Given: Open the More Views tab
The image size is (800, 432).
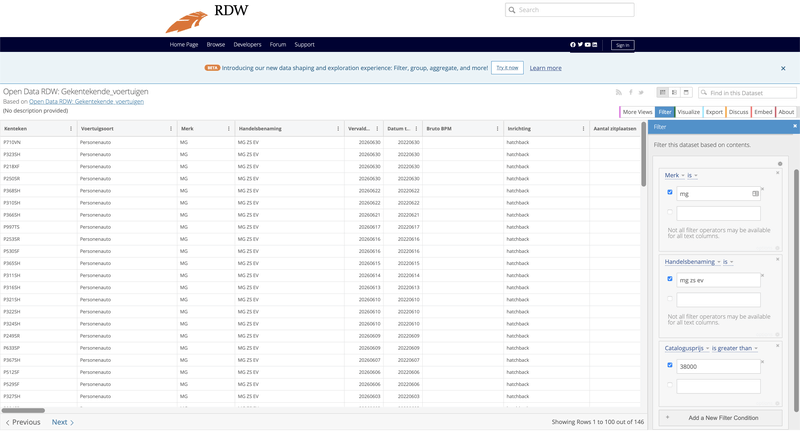Looking at the screenshot, I should (x=637, y=112).
